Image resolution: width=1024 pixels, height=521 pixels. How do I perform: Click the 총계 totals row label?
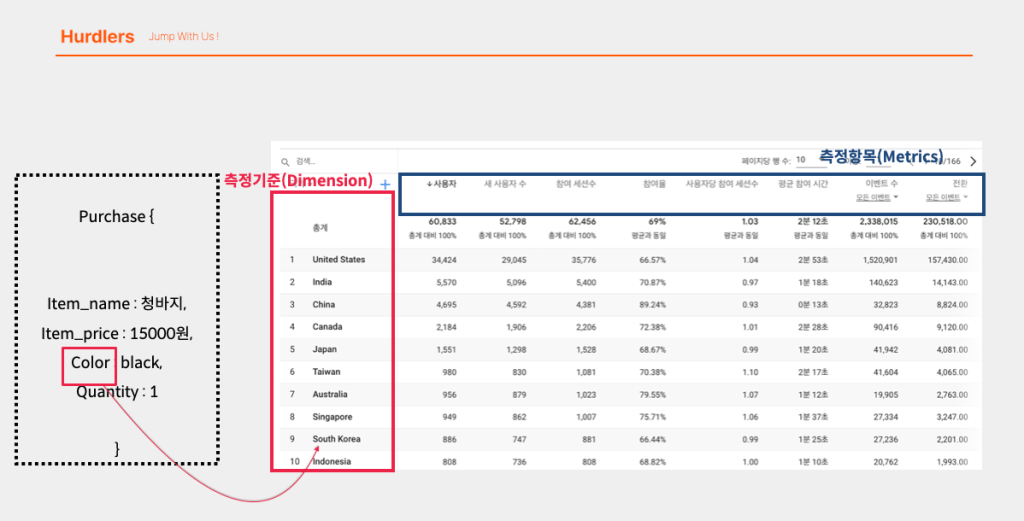pos(320,229)
